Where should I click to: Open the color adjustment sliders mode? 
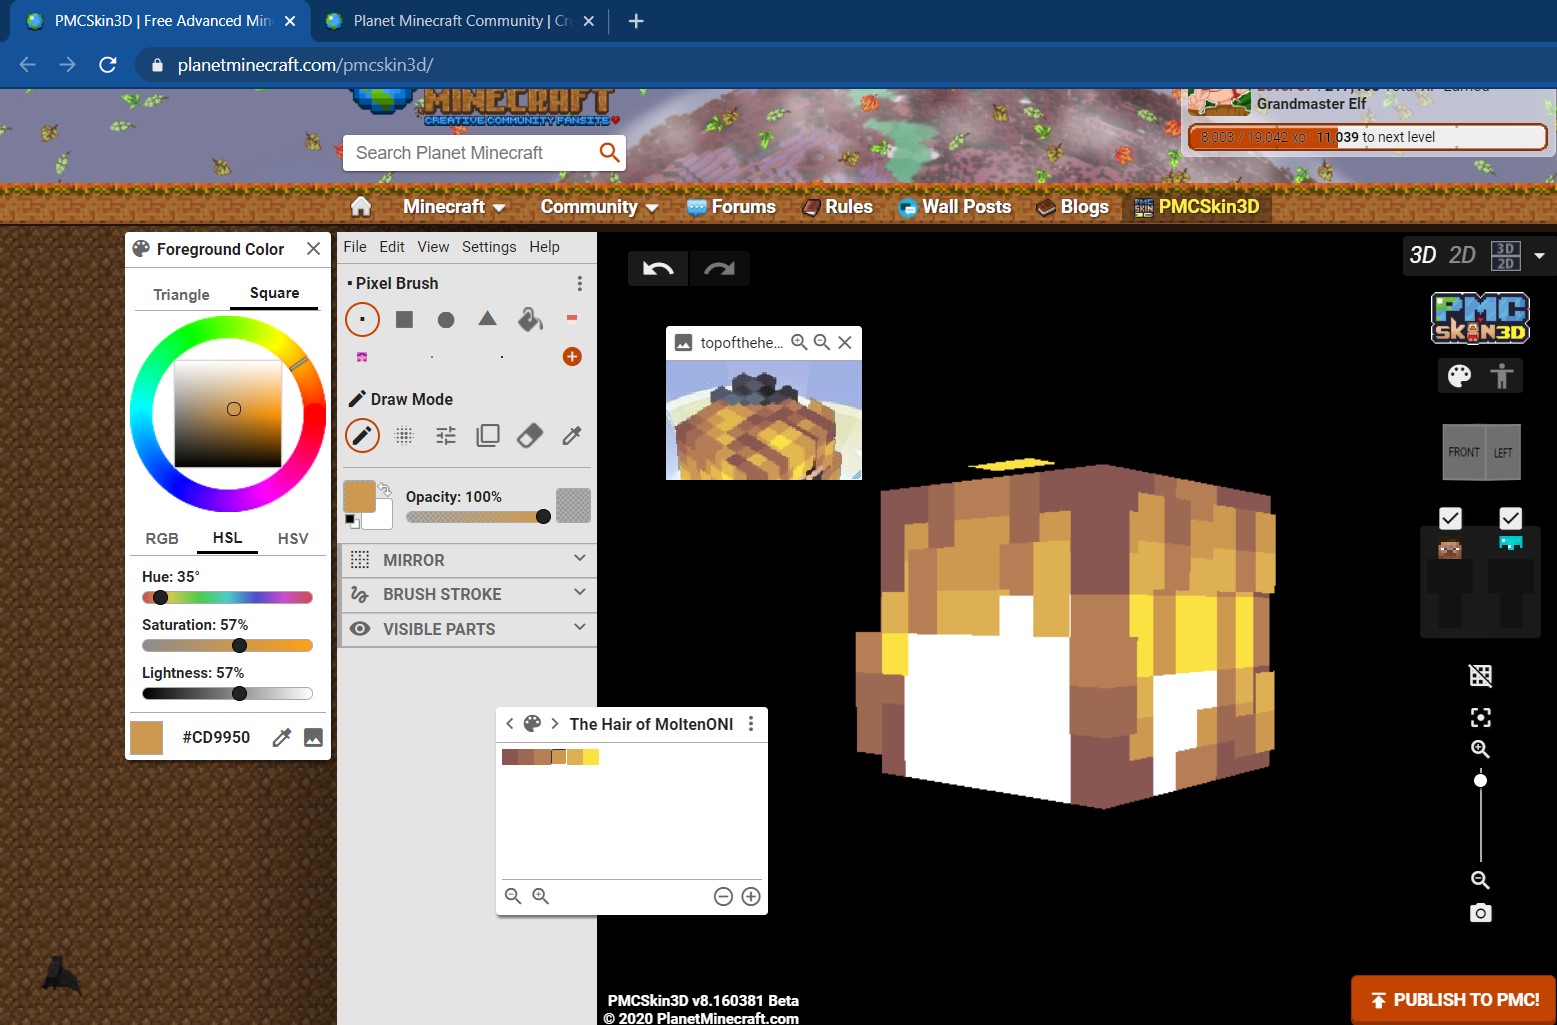tap(446, 436)
